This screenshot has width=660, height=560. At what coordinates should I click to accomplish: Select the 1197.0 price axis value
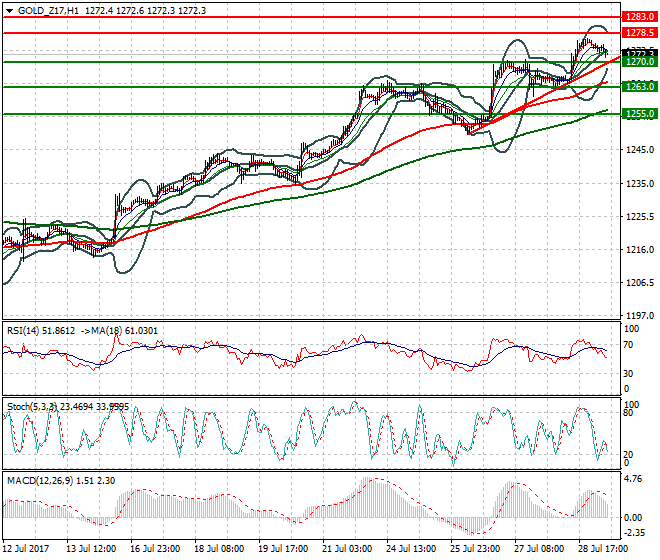coord(640,315)
